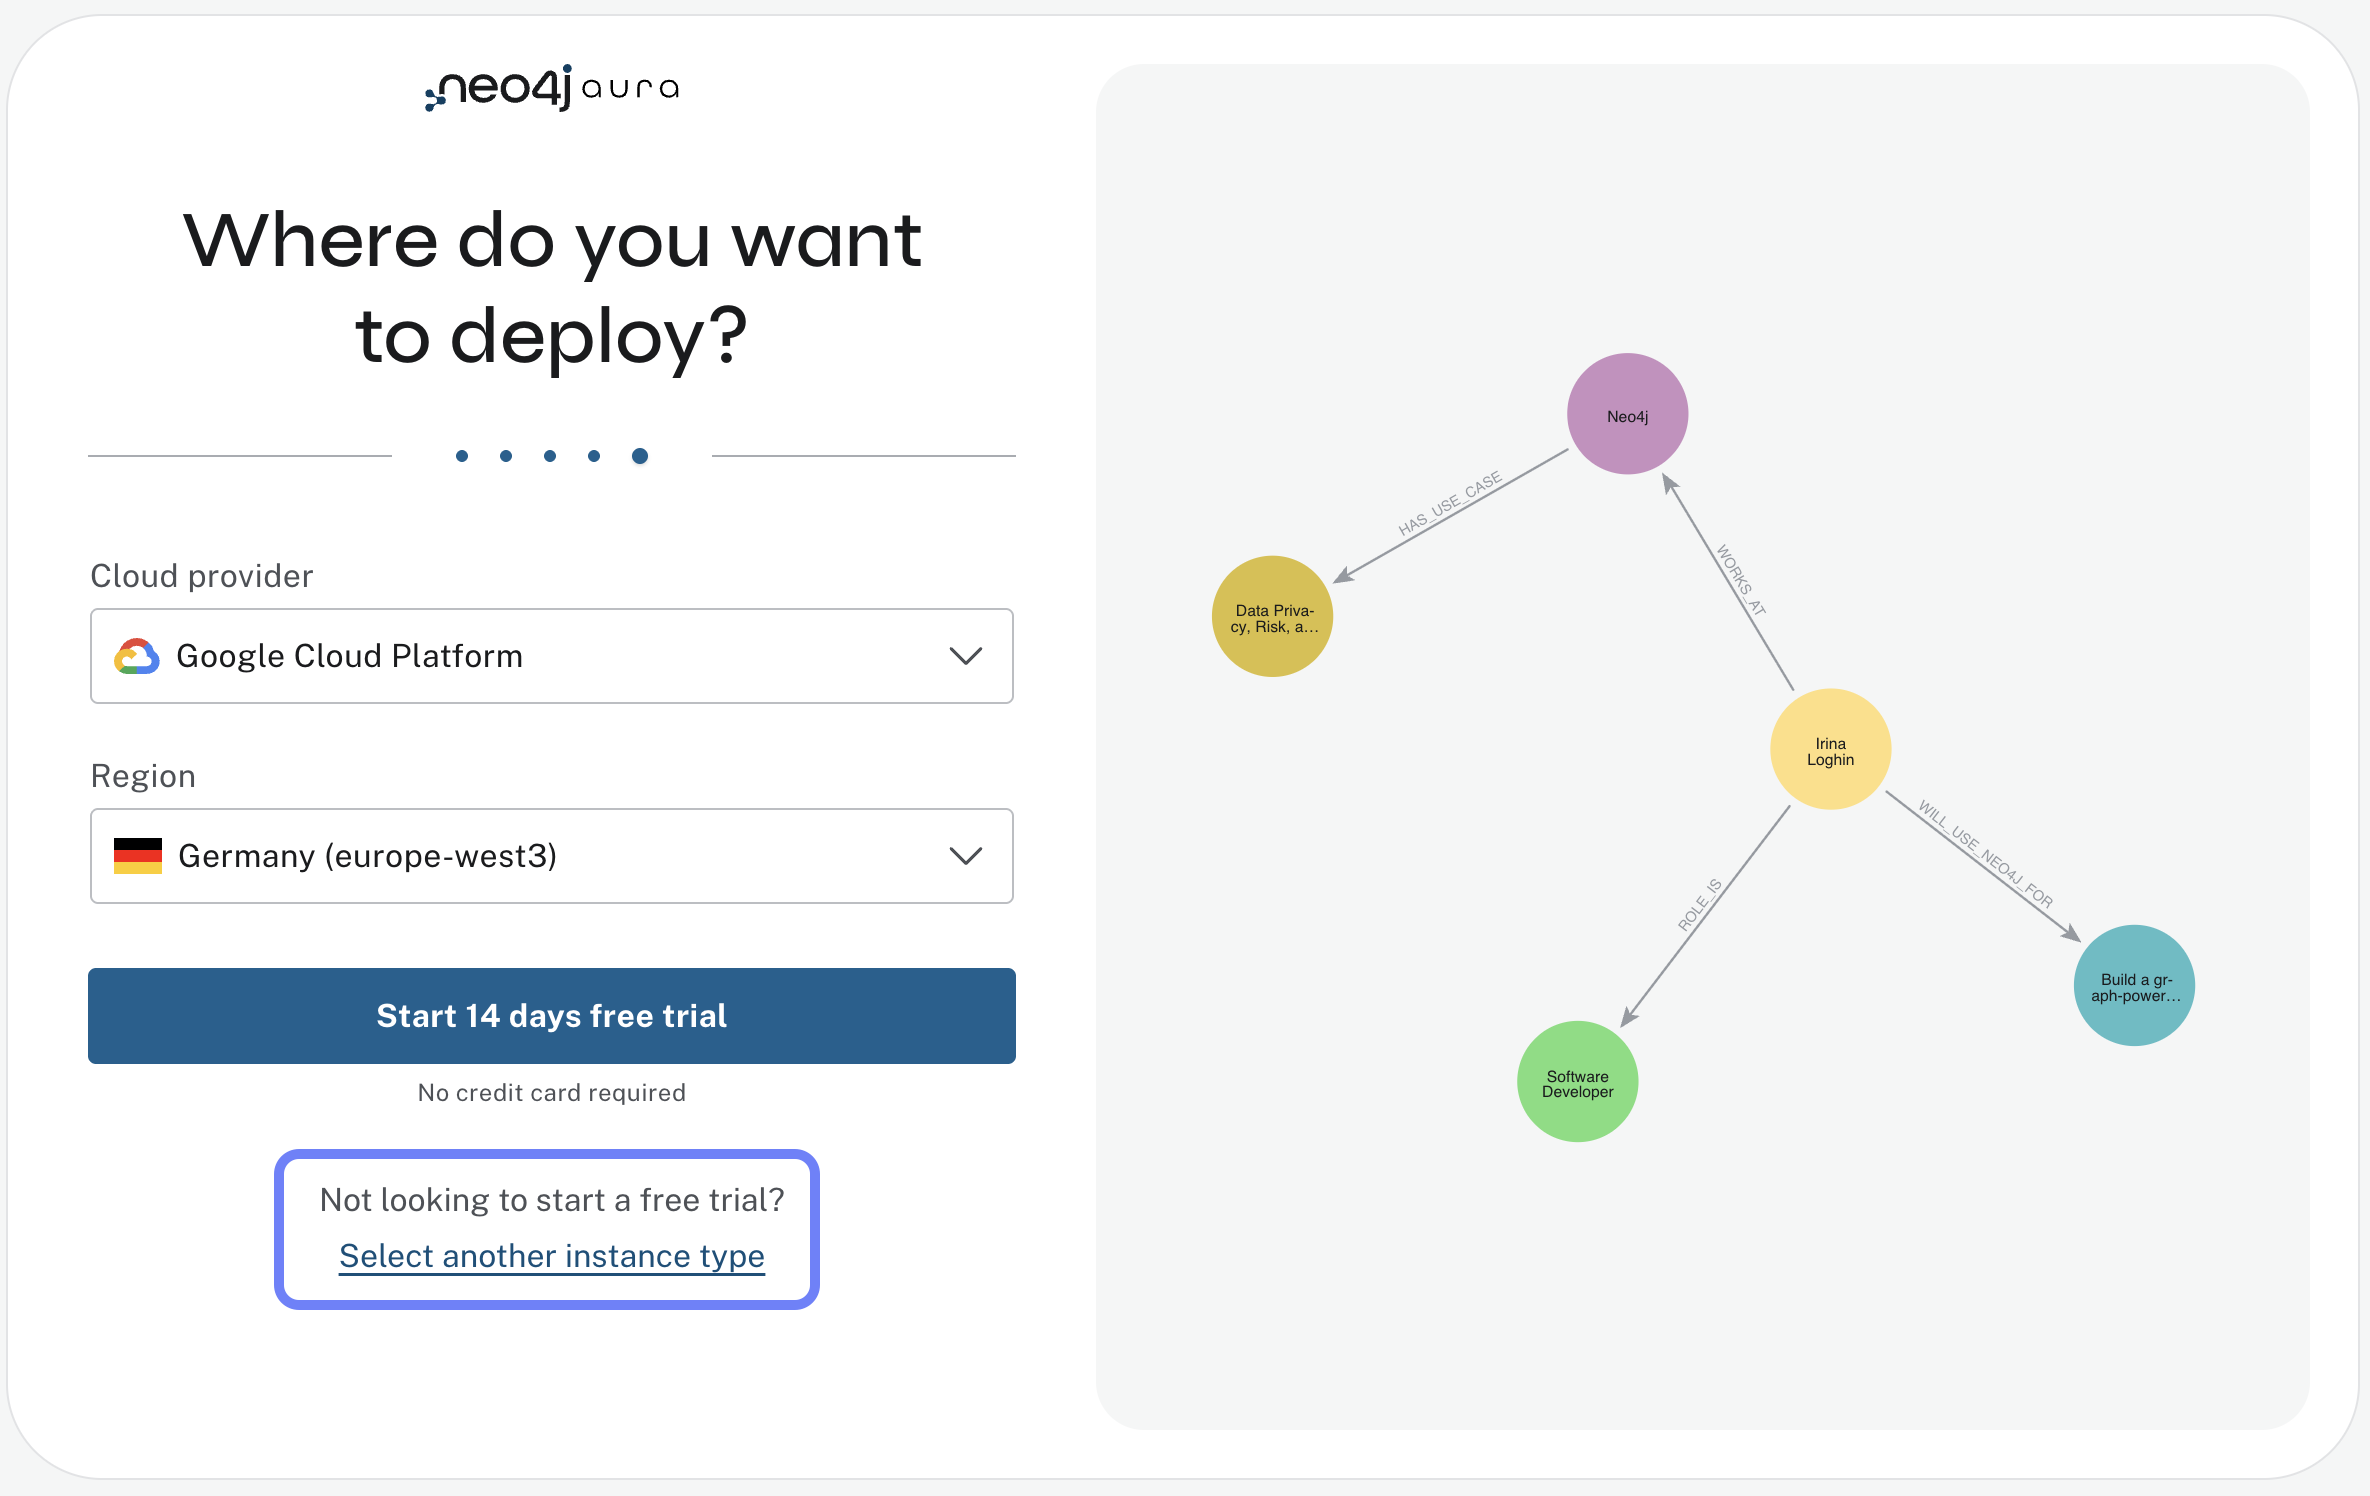Image resolution: width=2370 pixels, height=1496 pixels.
Task: Click the Start 14 days free trial button
Action: 551,1016
